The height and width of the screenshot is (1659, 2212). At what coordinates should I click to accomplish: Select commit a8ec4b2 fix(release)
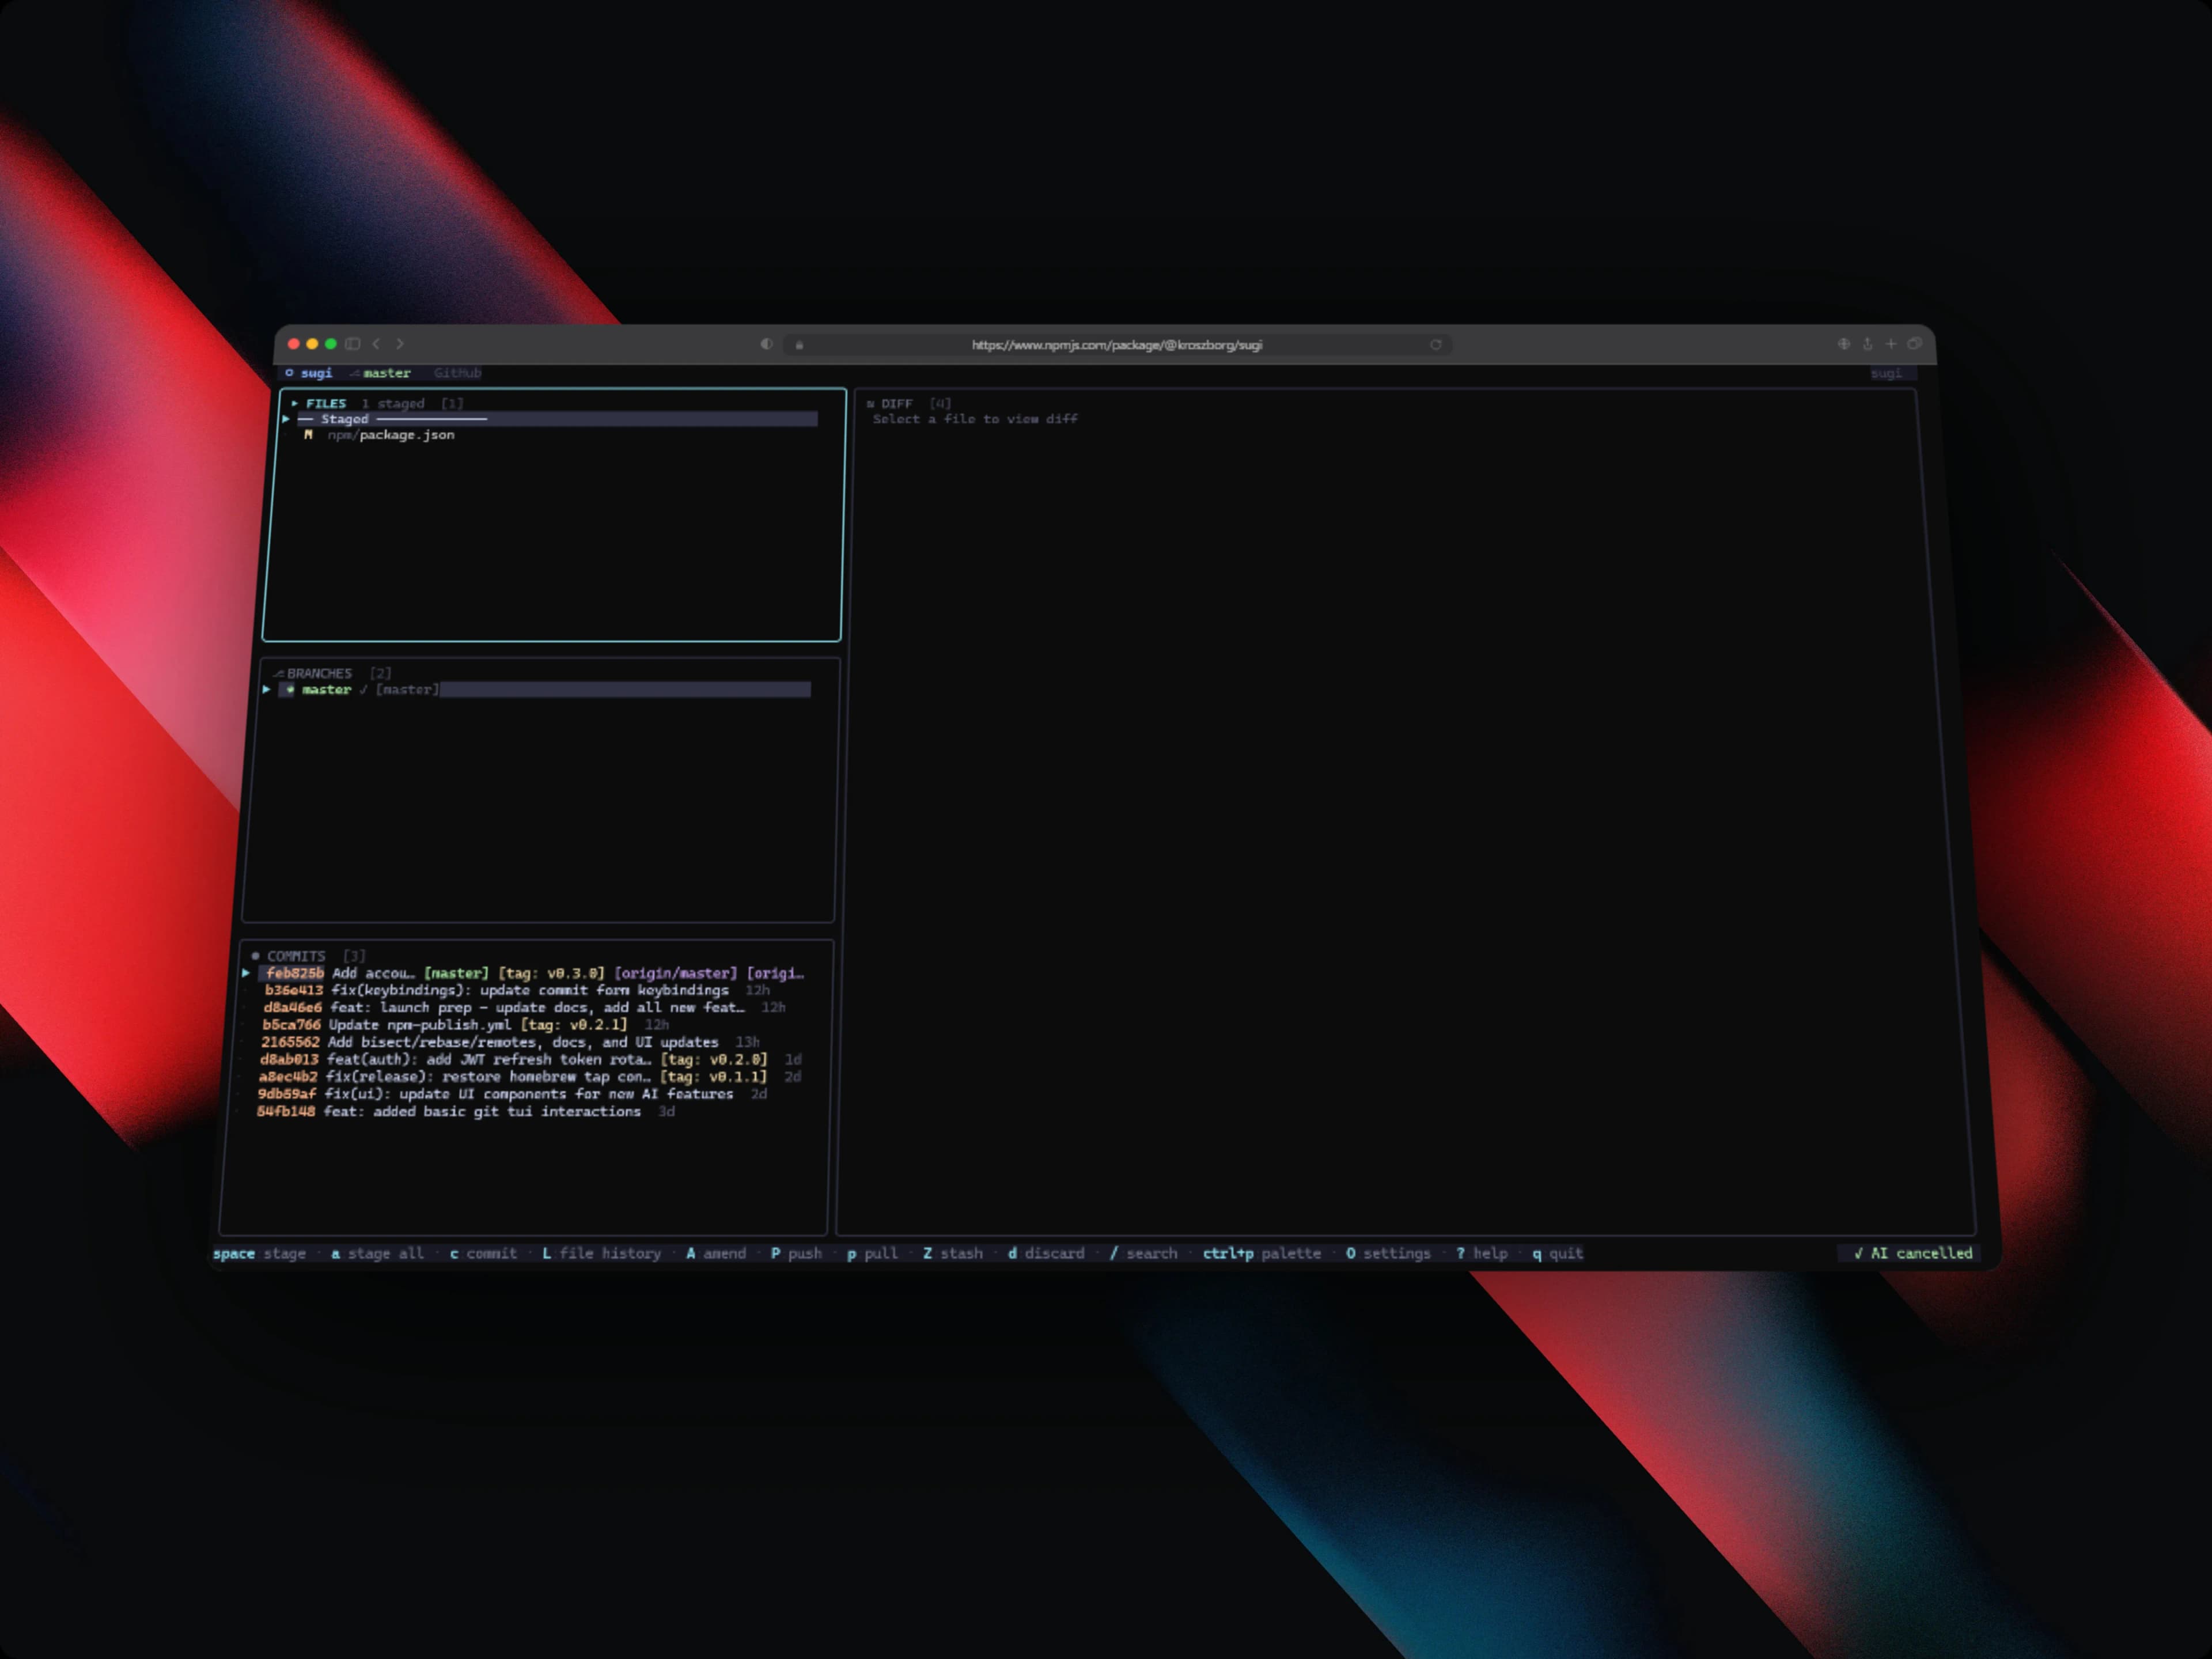529,1078
